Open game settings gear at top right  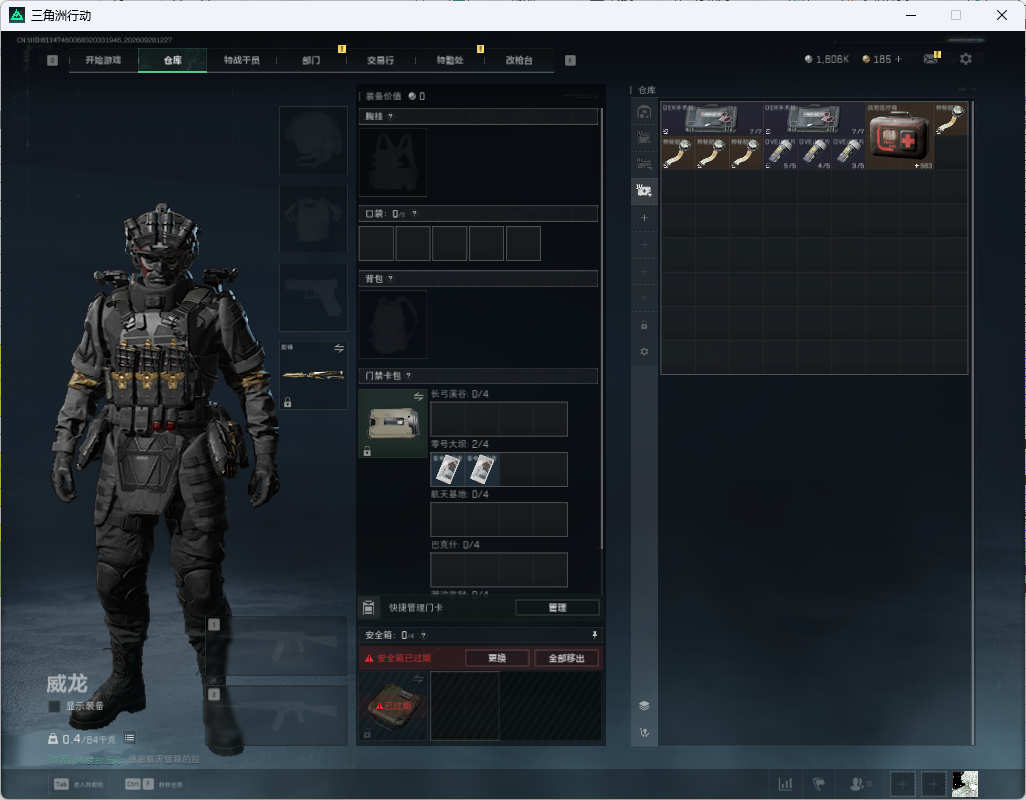966,59
